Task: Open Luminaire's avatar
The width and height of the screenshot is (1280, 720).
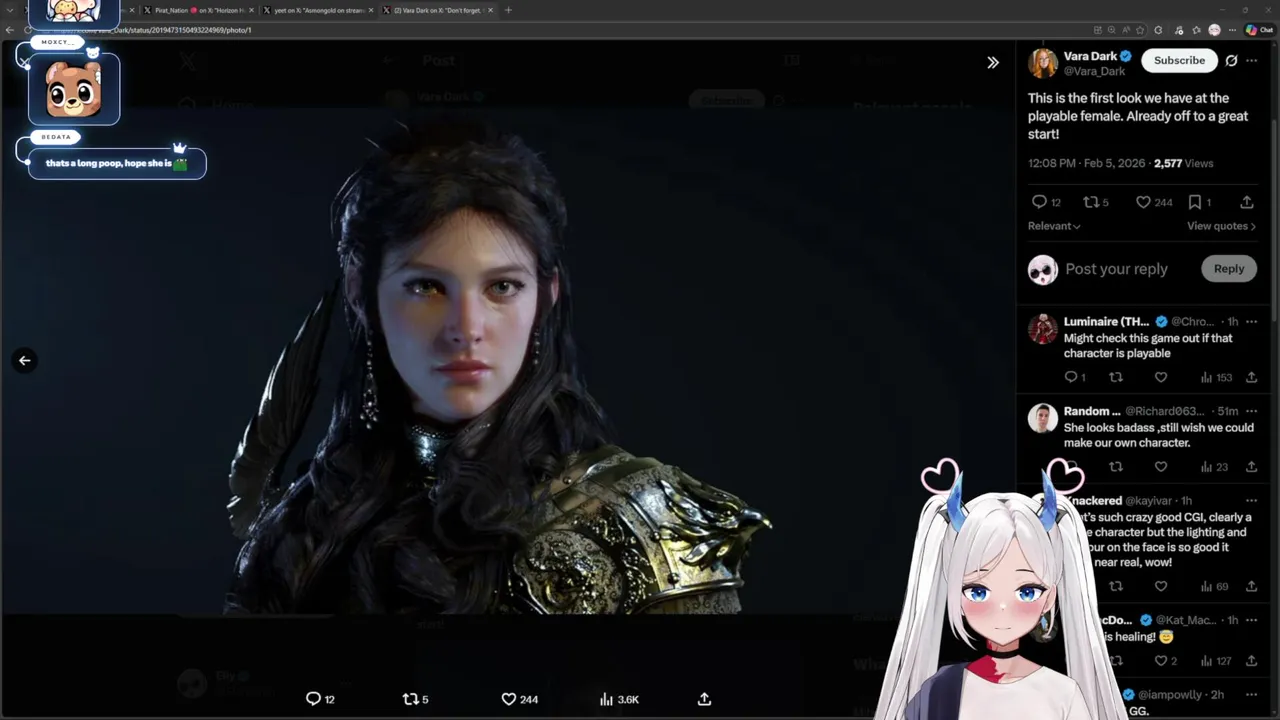Action: pyautogui.click(x=1042, y=329)
